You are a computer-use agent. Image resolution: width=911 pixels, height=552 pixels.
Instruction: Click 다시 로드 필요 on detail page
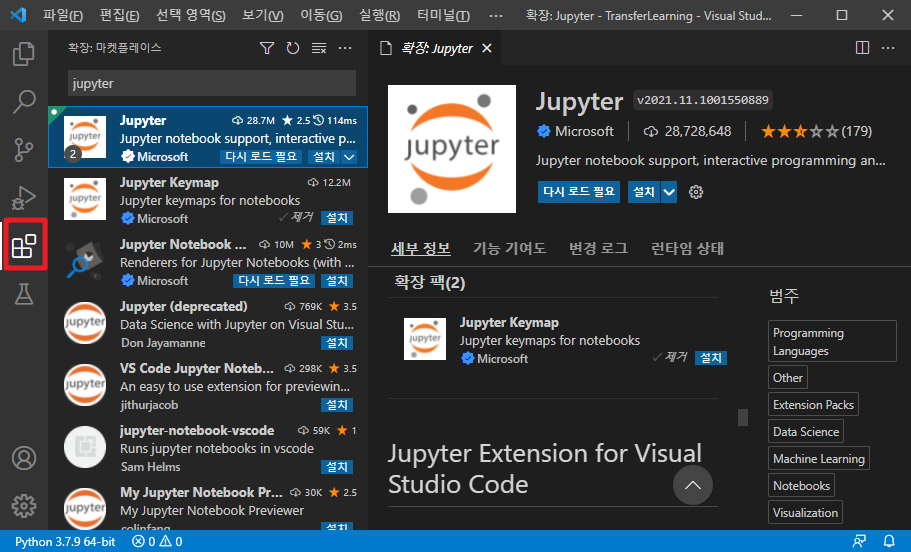click(579, 192)
